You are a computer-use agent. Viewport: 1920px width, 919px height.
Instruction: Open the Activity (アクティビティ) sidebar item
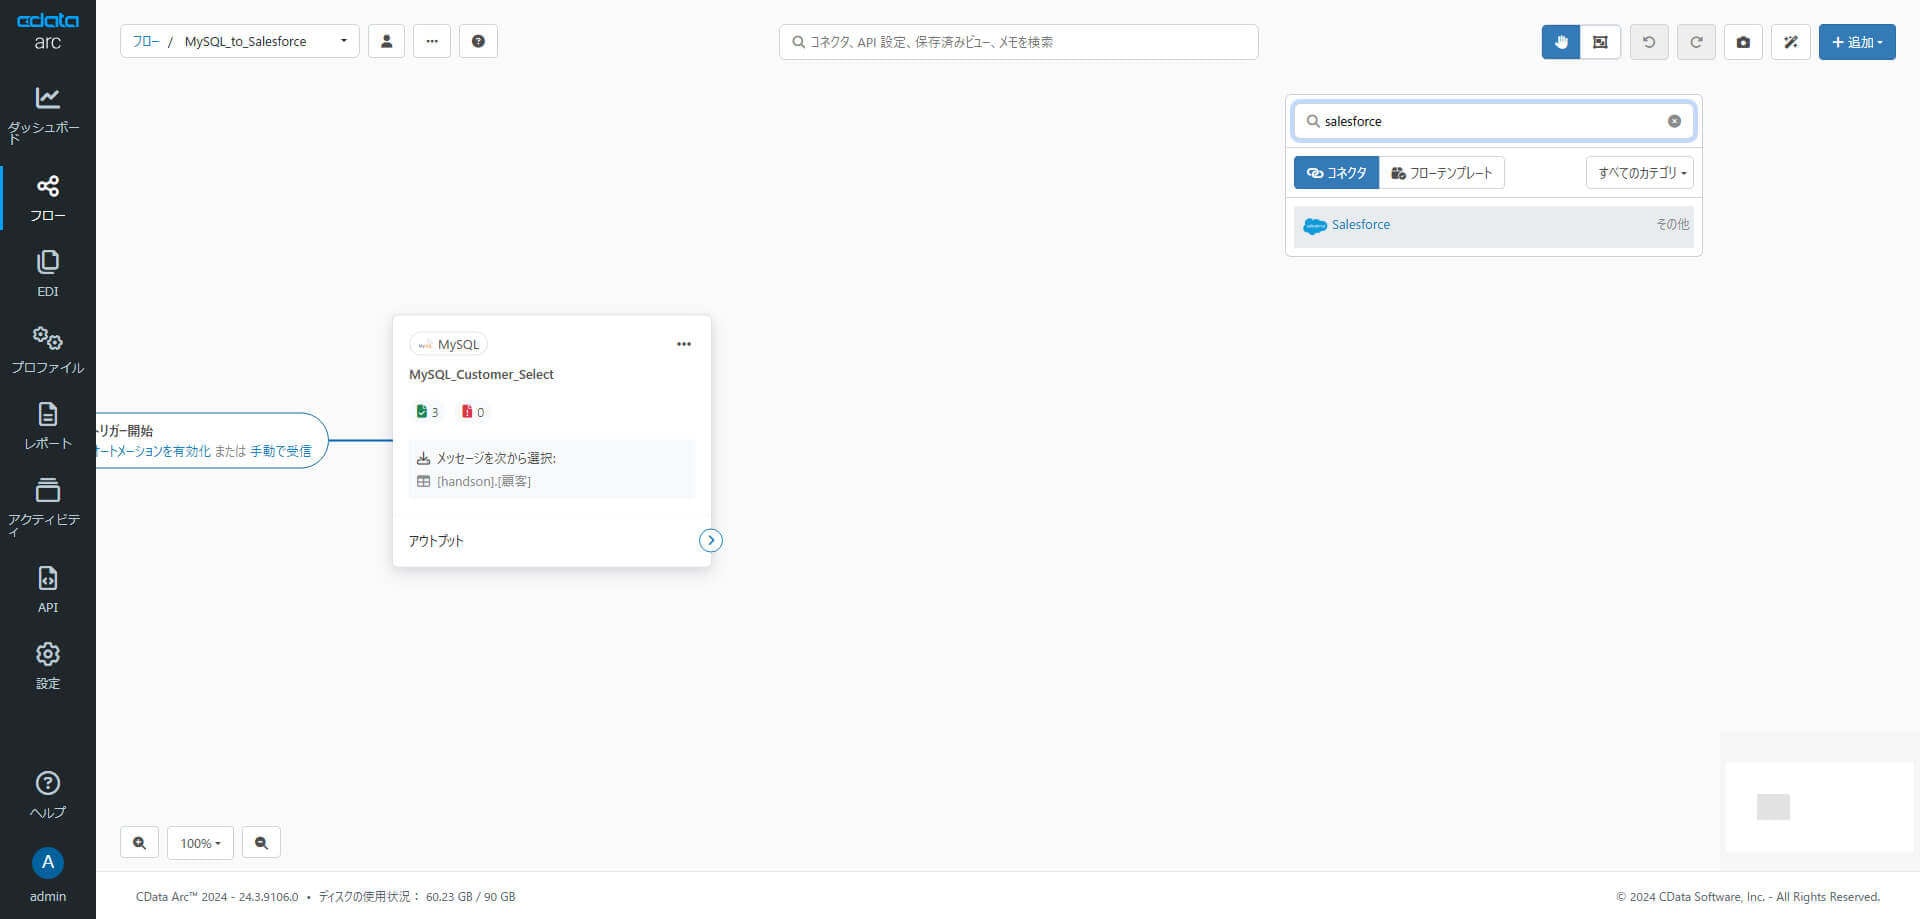click(47, 507)
